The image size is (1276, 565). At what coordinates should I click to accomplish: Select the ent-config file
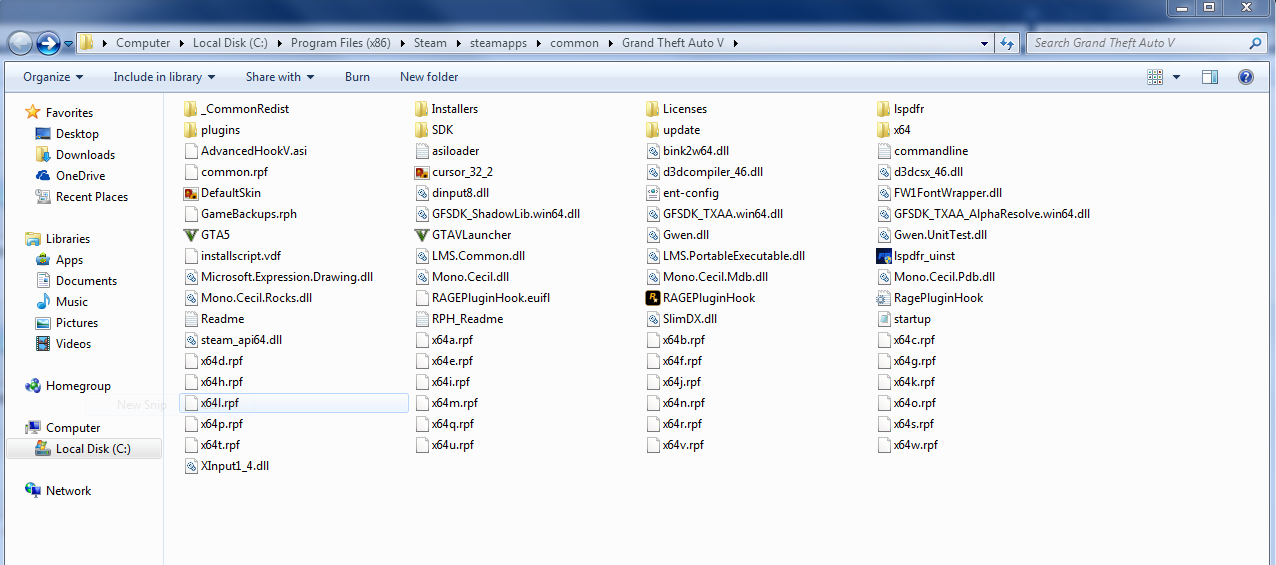[x=682, y=193]
